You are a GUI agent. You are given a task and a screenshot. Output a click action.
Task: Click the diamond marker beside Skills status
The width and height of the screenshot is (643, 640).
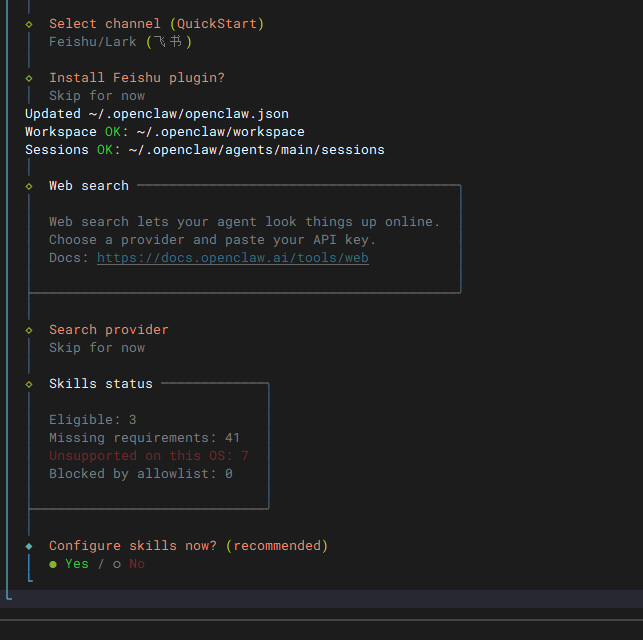tap(29, 385)
